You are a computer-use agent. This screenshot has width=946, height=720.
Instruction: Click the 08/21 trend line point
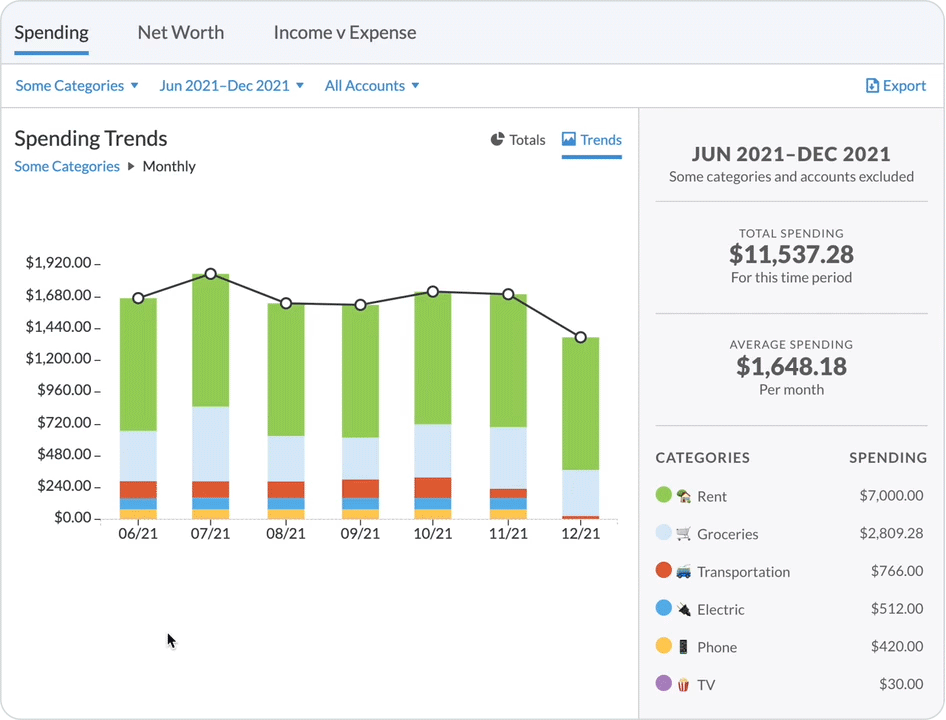286,303
